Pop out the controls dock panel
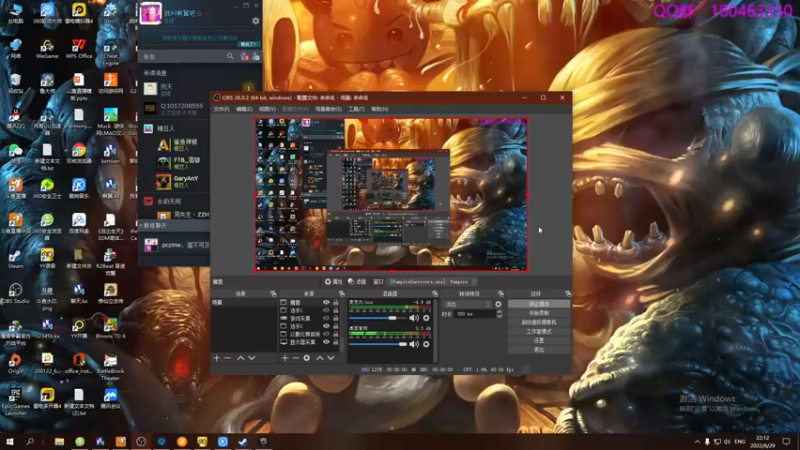The width and height of the screenshot is (800, 450). (568, 294)
